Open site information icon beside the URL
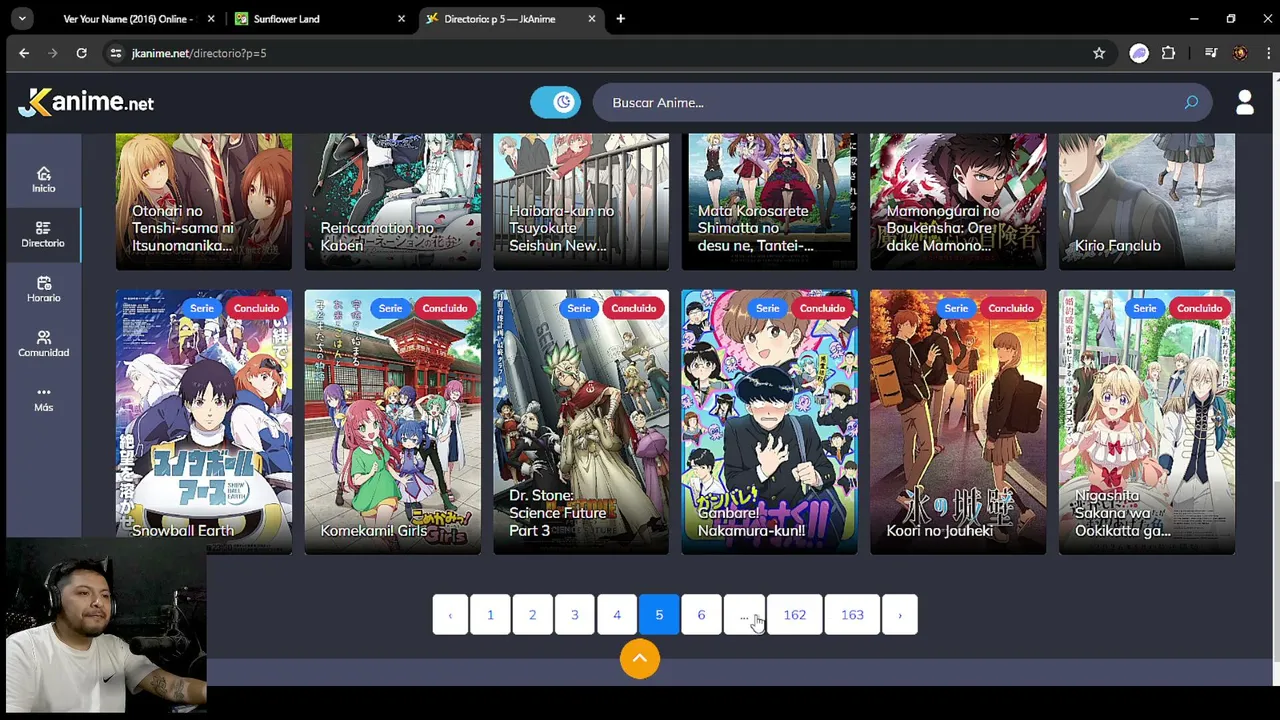The image size is (1280, 720). tap(116, 53)
